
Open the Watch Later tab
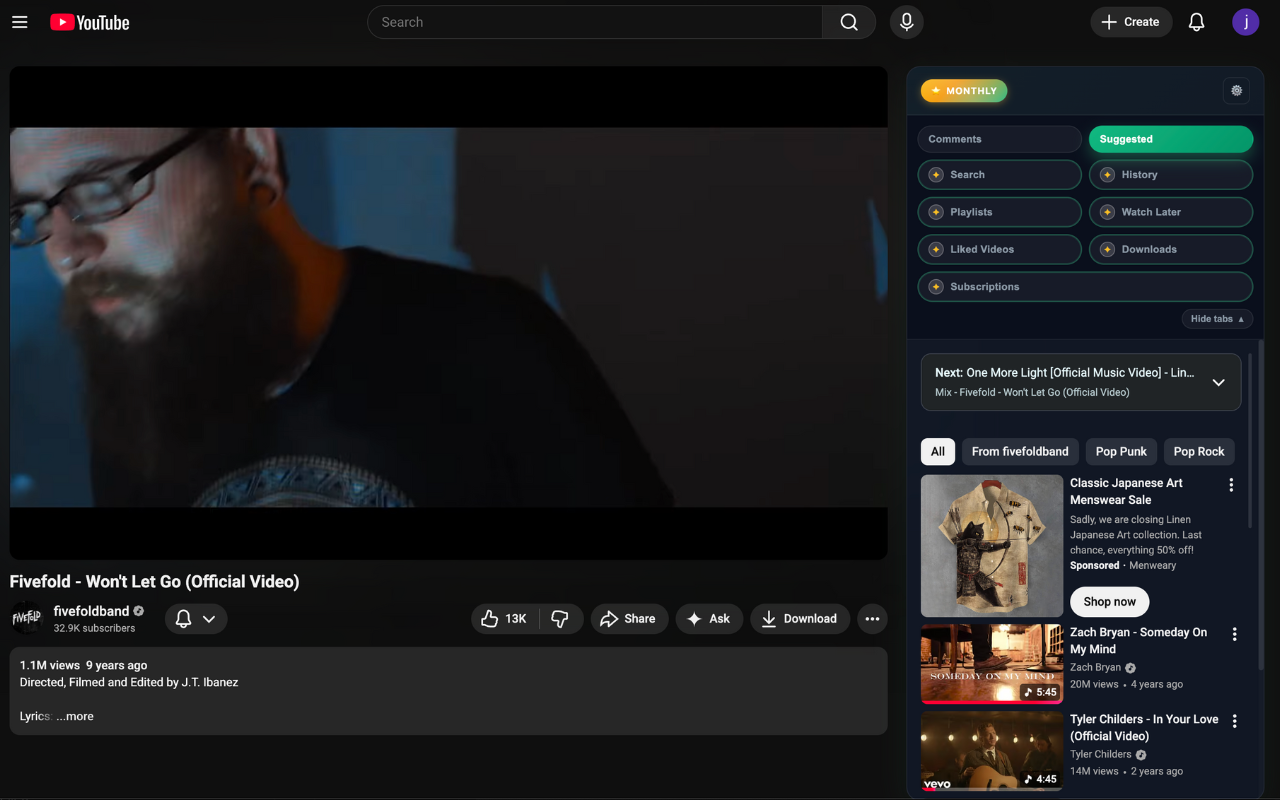[x=1171, y=212]
